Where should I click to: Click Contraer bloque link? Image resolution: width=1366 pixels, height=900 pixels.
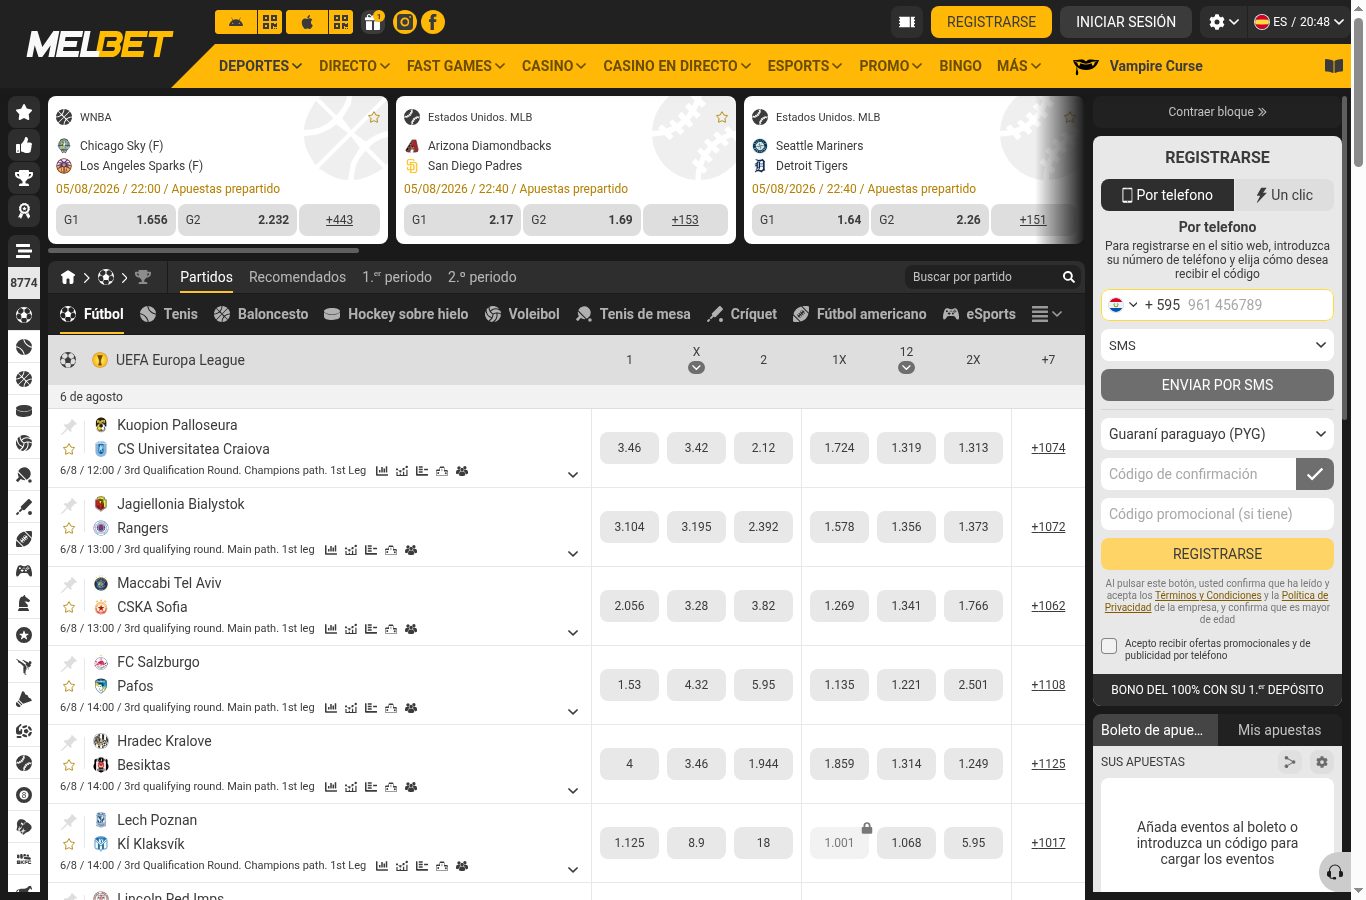click(1217, 112)
